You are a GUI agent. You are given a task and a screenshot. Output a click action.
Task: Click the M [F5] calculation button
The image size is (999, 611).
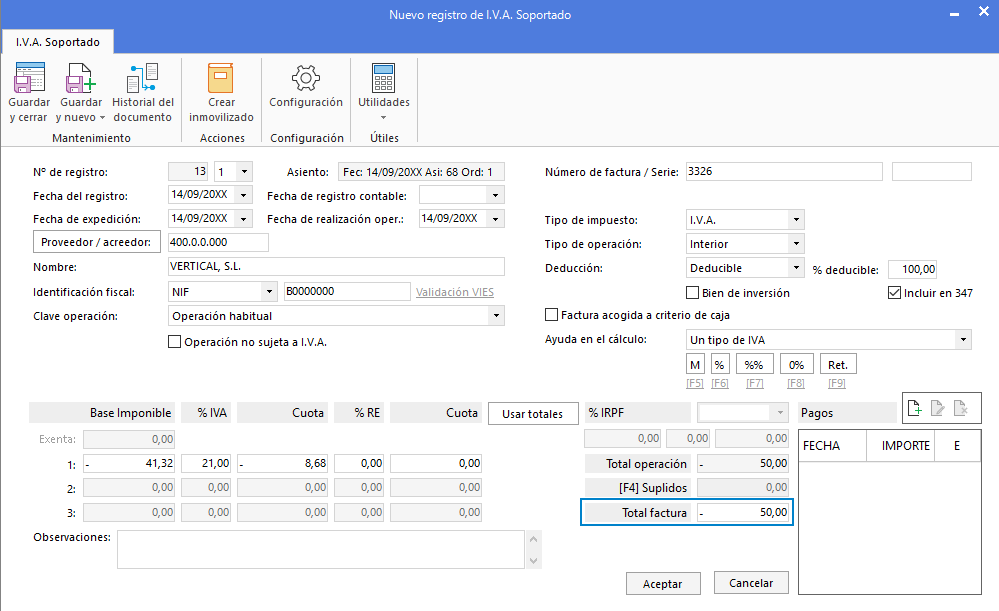point(695,364)
